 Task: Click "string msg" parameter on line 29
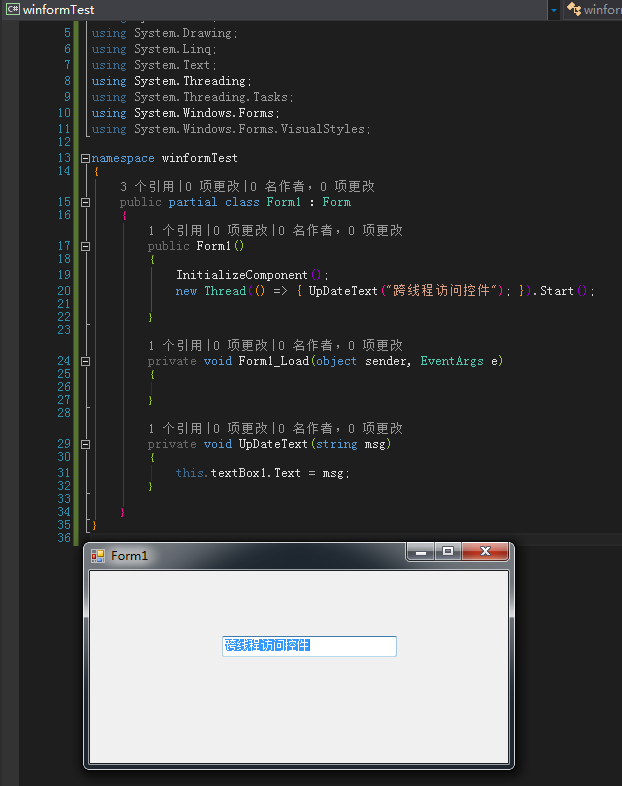350,444
